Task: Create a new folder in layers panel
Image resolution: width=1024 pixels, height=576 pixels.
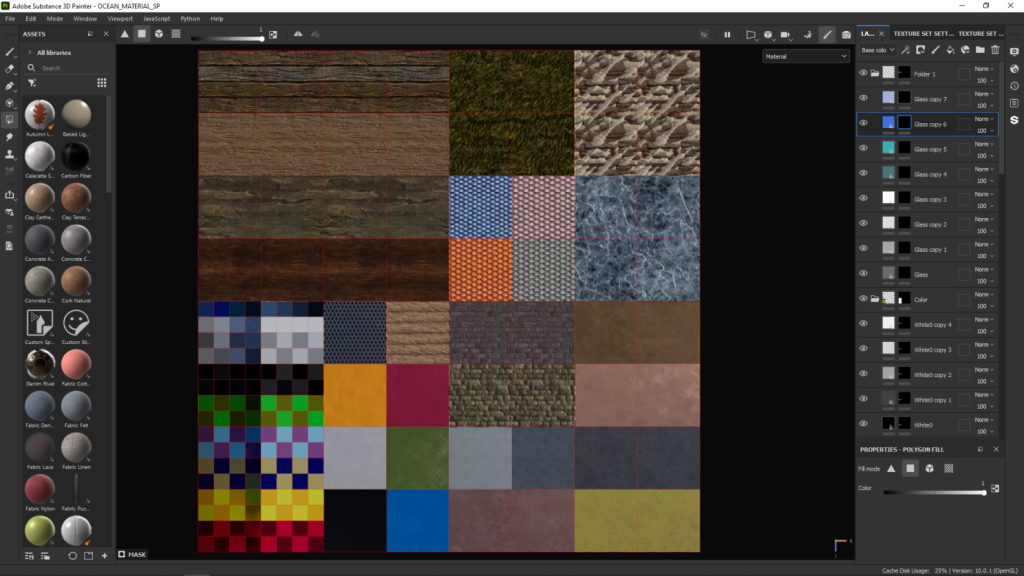Action: coord(980,49)
